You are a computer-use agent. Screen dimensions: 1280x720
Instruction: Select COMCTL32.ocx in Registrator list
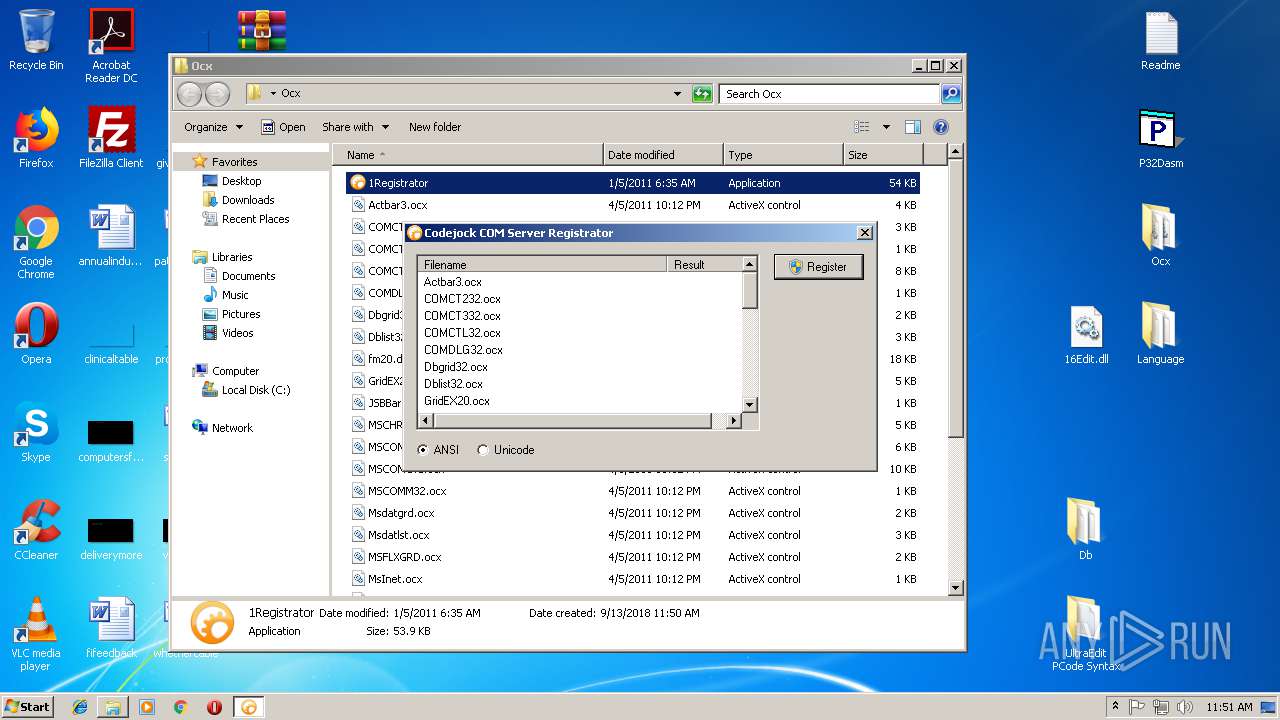[x=462, y=333]
